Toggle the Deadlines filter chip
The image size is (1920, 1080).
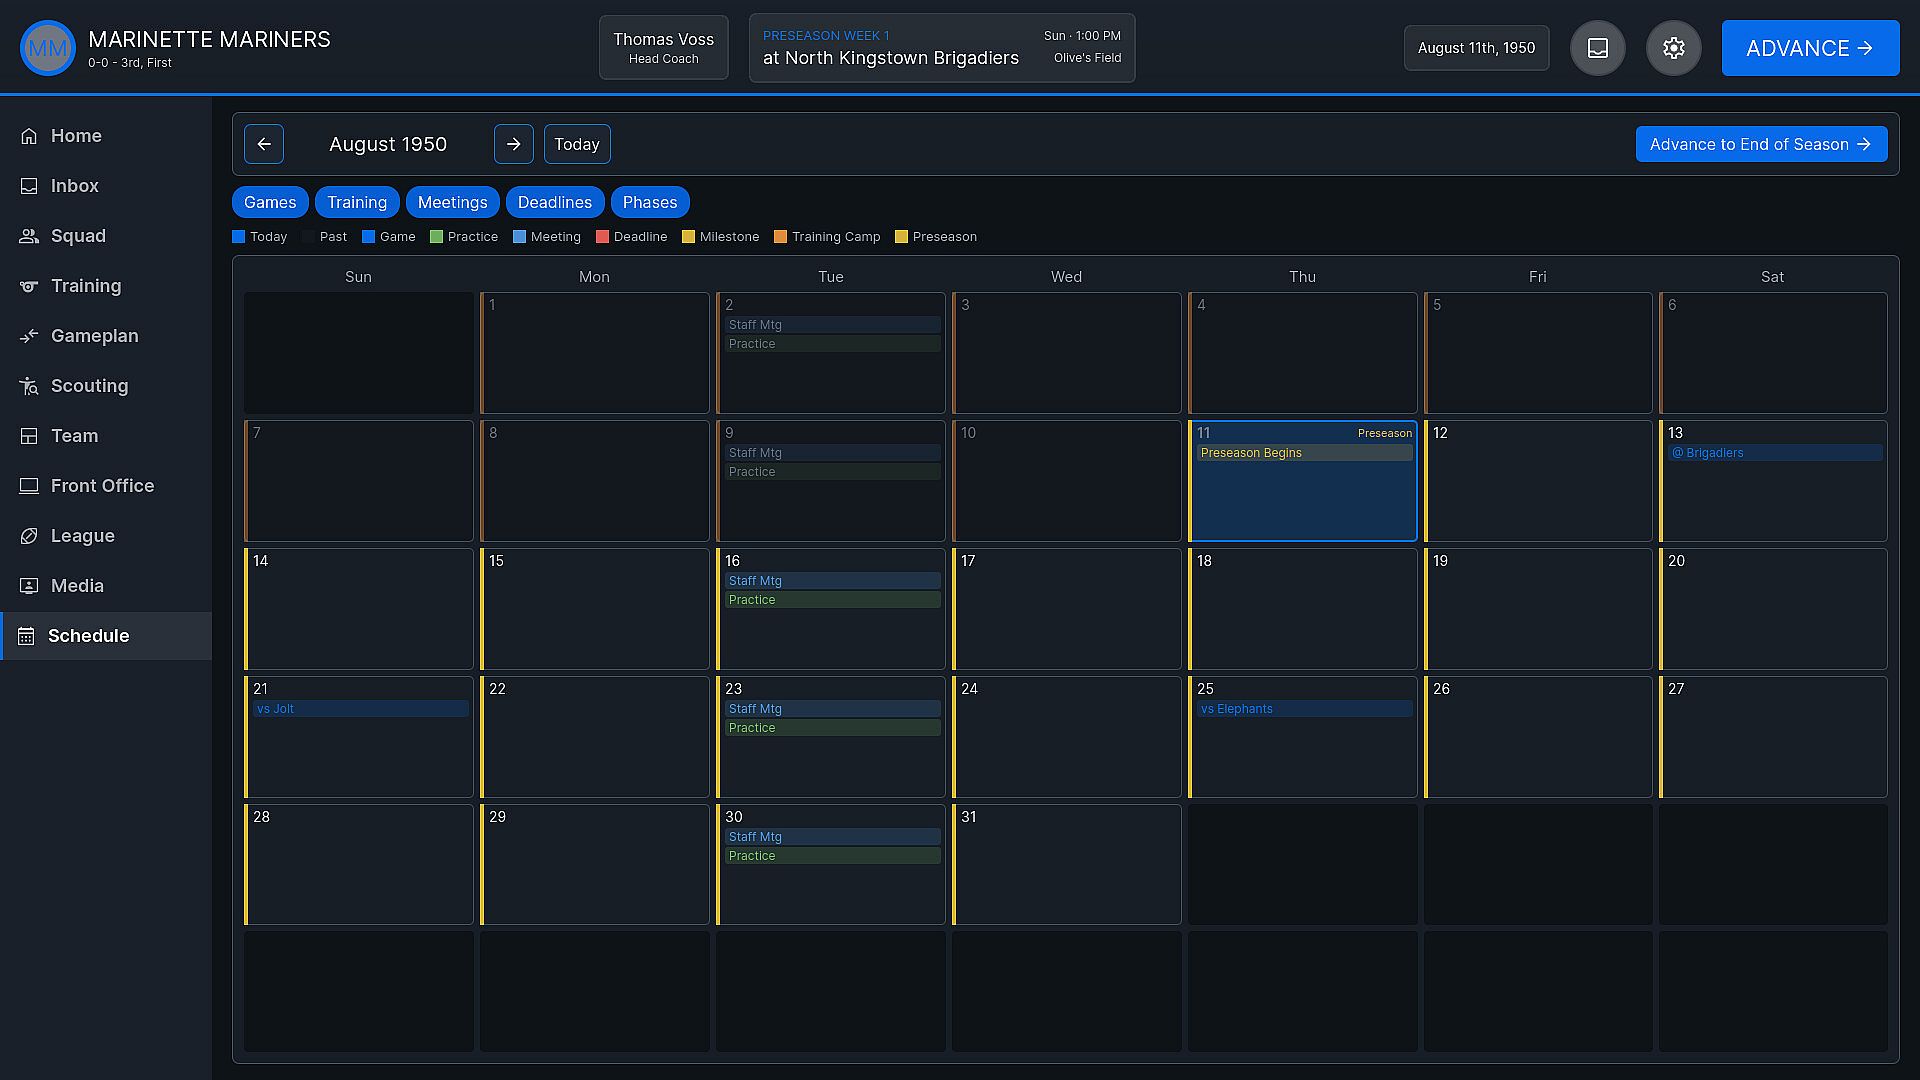click(555, 202)
